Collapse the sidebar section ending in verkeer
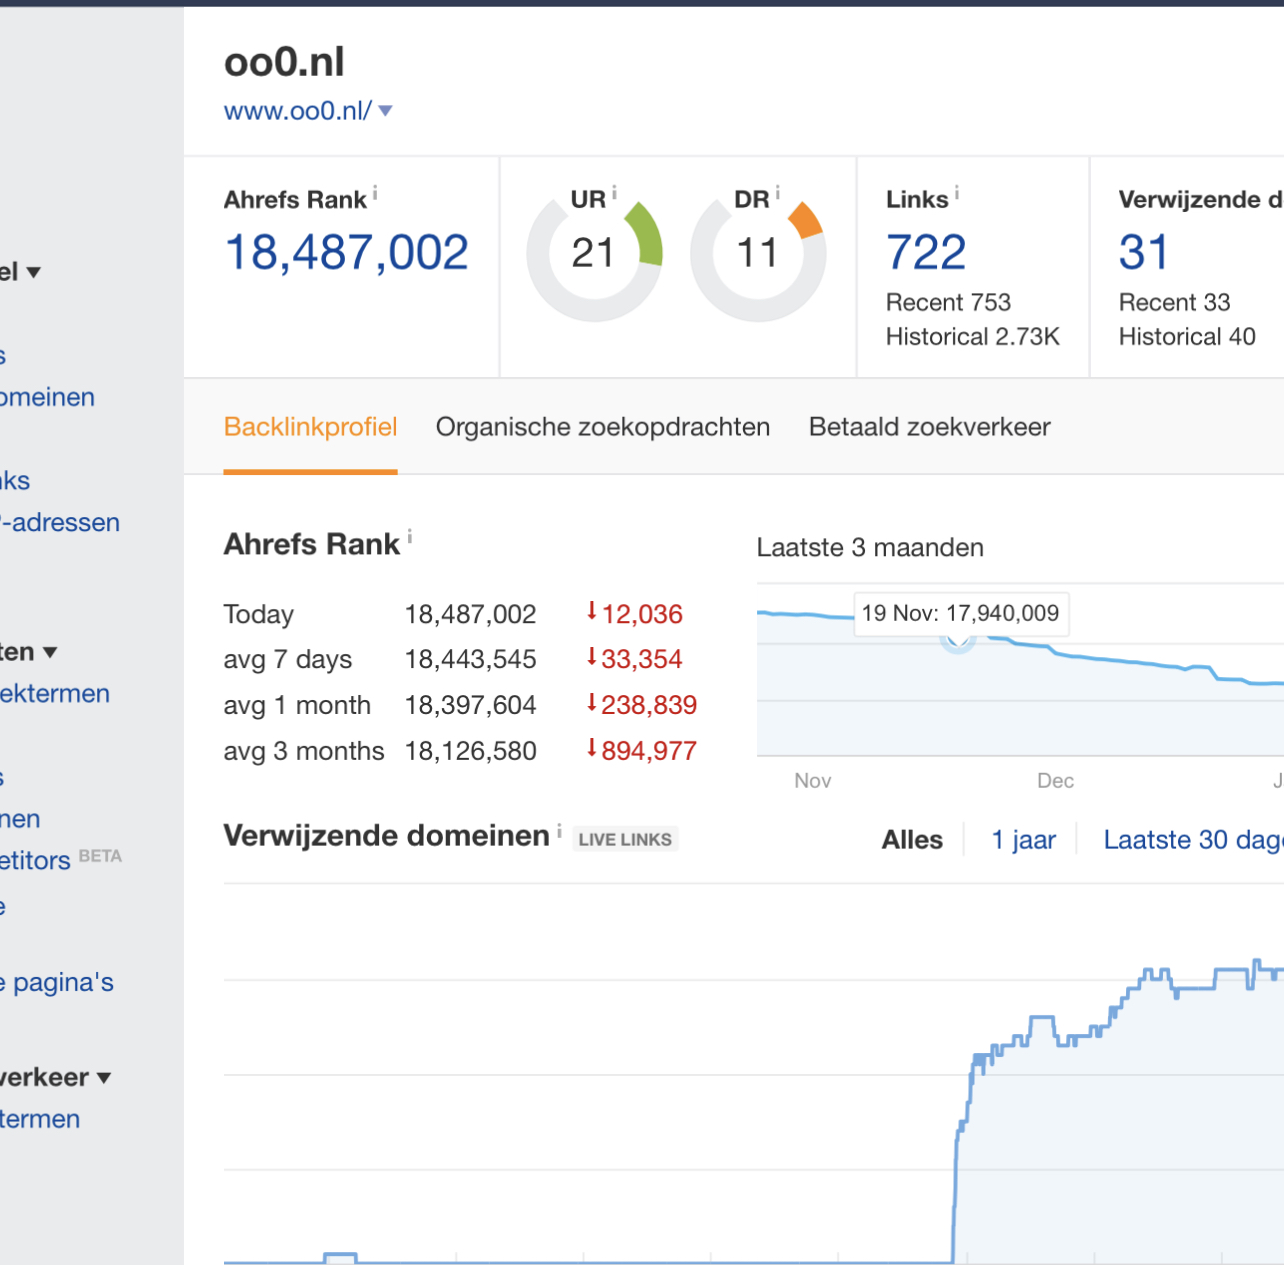 click(55, 1077)
